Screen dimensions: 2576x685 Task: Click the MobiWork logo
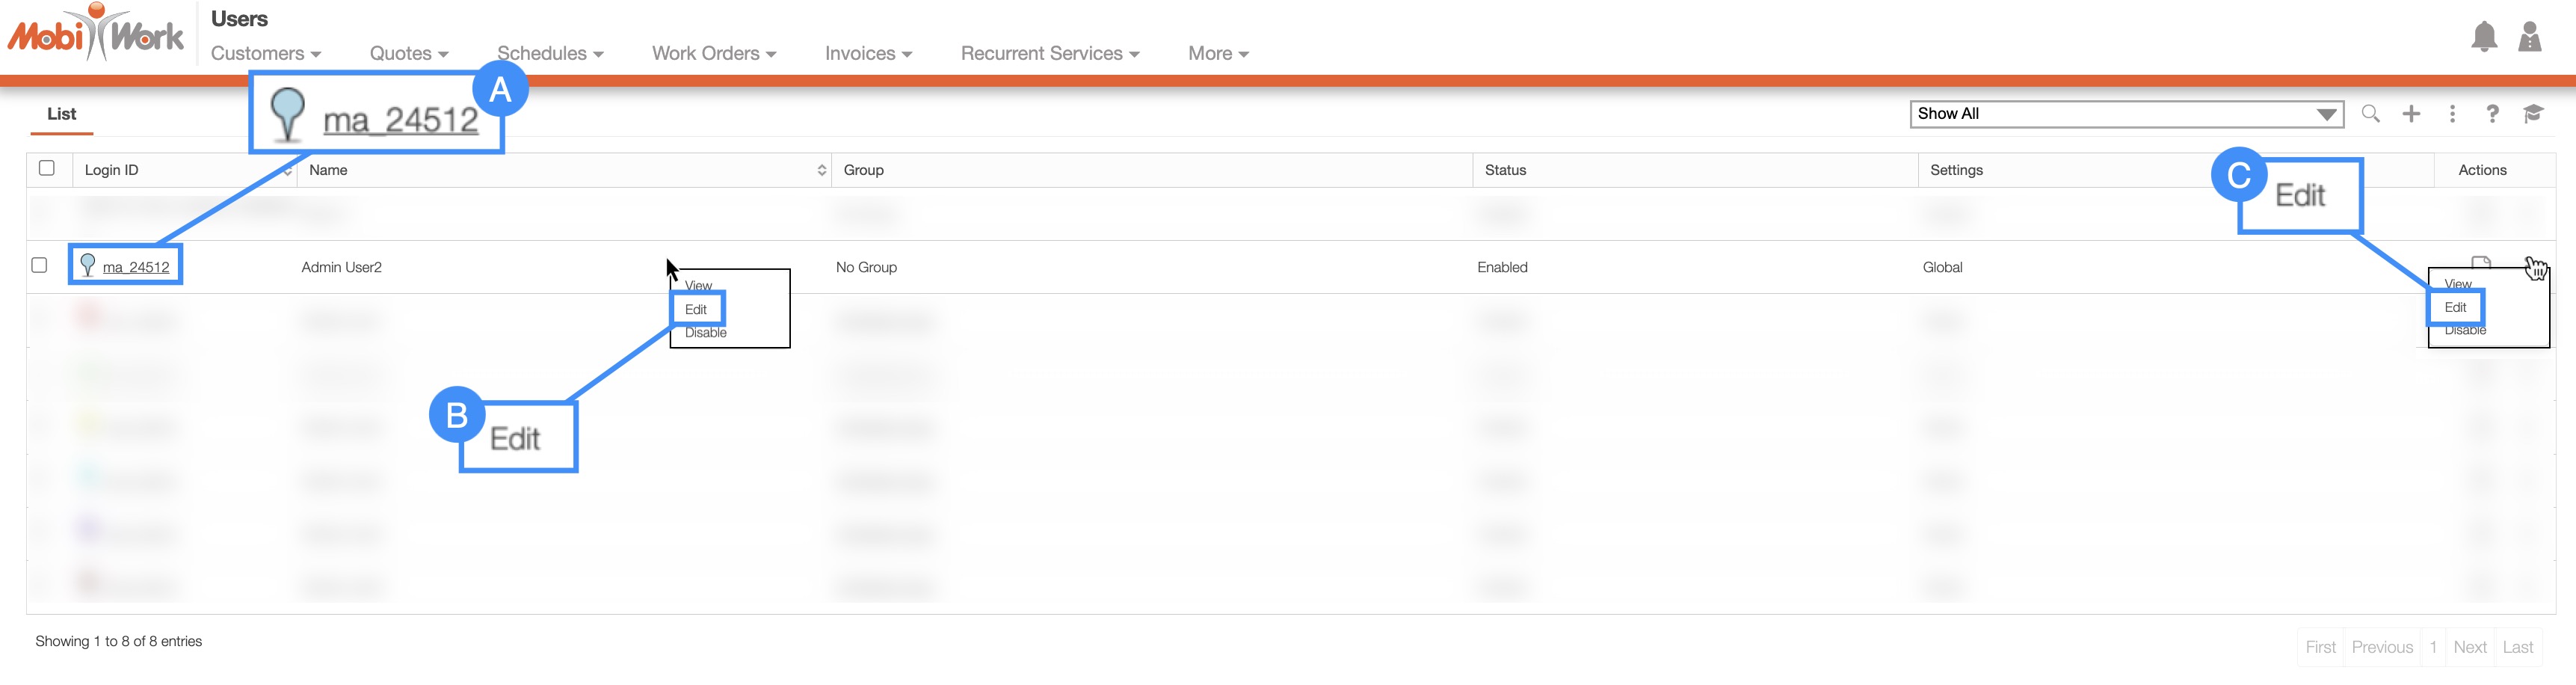point(96,35)
